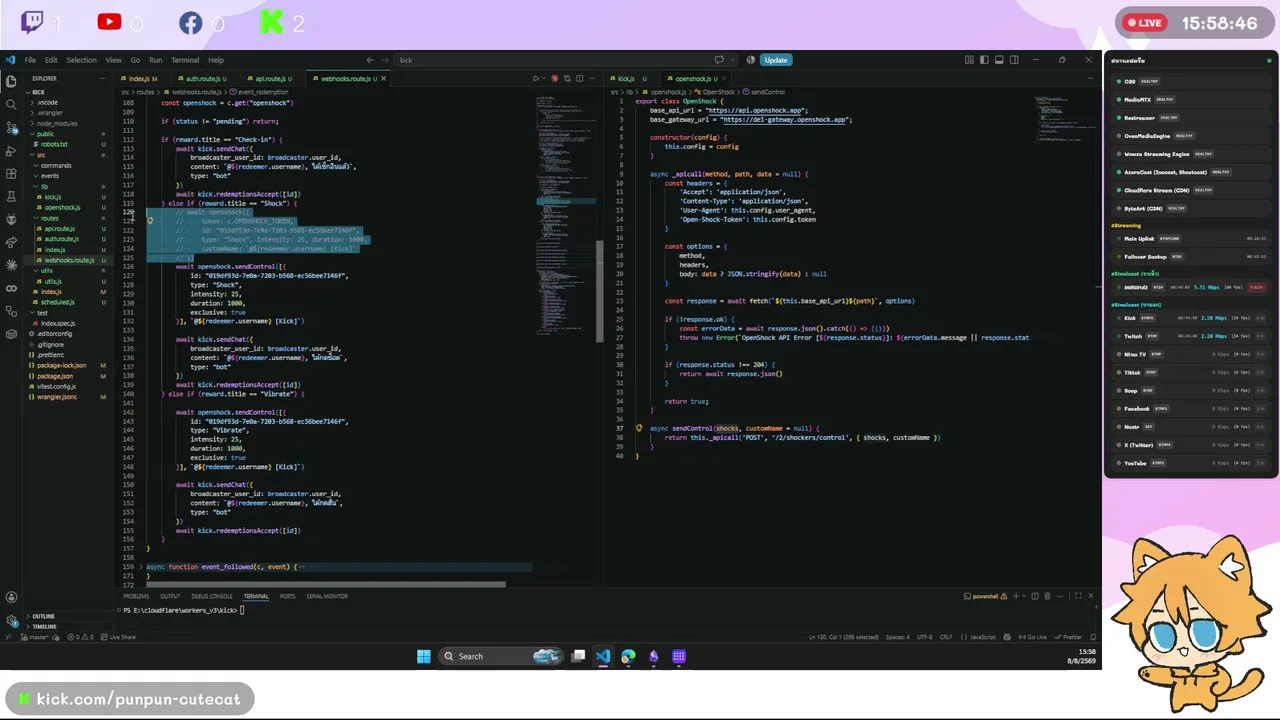Click the go forward arrow in title bar
The width and height of the screenshot is (1280, 720).
pos(385,60)
